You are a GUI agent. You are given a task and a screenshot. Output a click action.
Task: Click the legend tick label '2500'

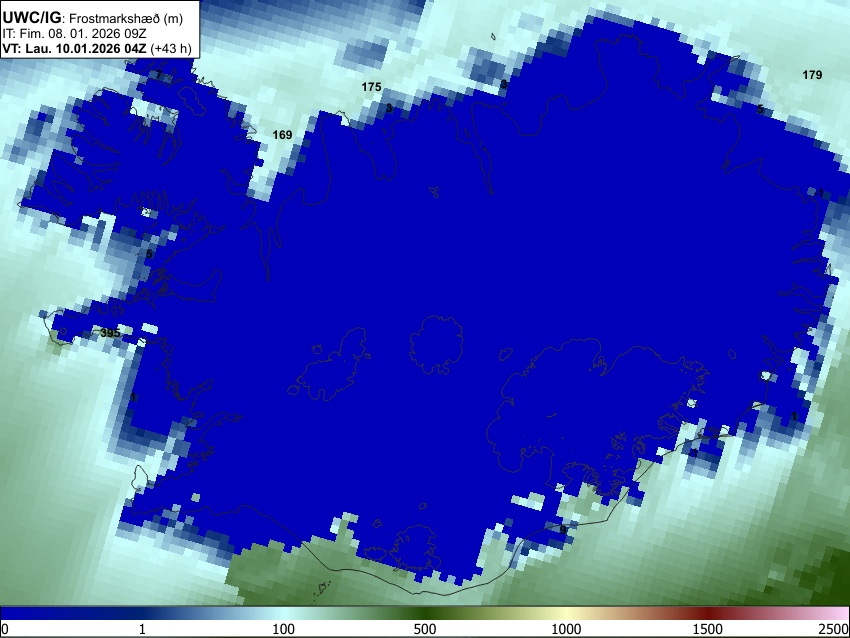click(x=834, y=629)
